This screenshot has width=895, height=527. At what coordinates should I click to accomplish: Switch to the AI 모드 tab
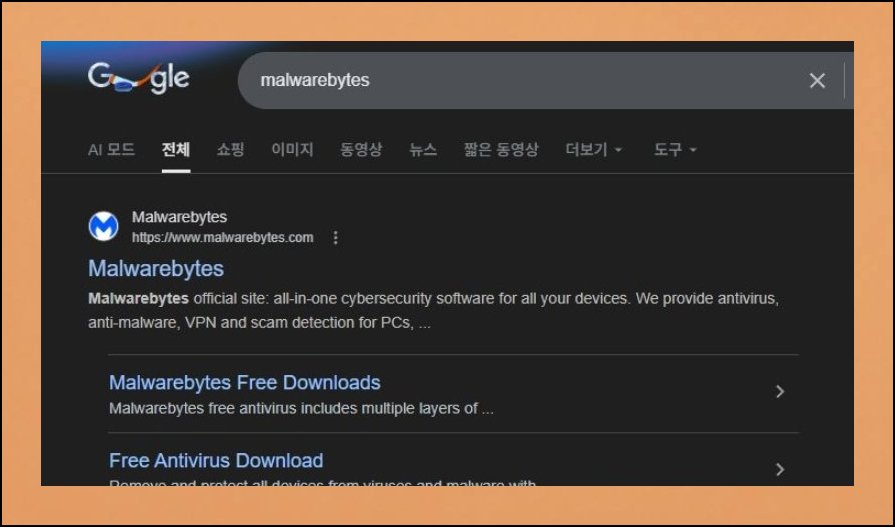pyautogui.click(x=111, y=150)
